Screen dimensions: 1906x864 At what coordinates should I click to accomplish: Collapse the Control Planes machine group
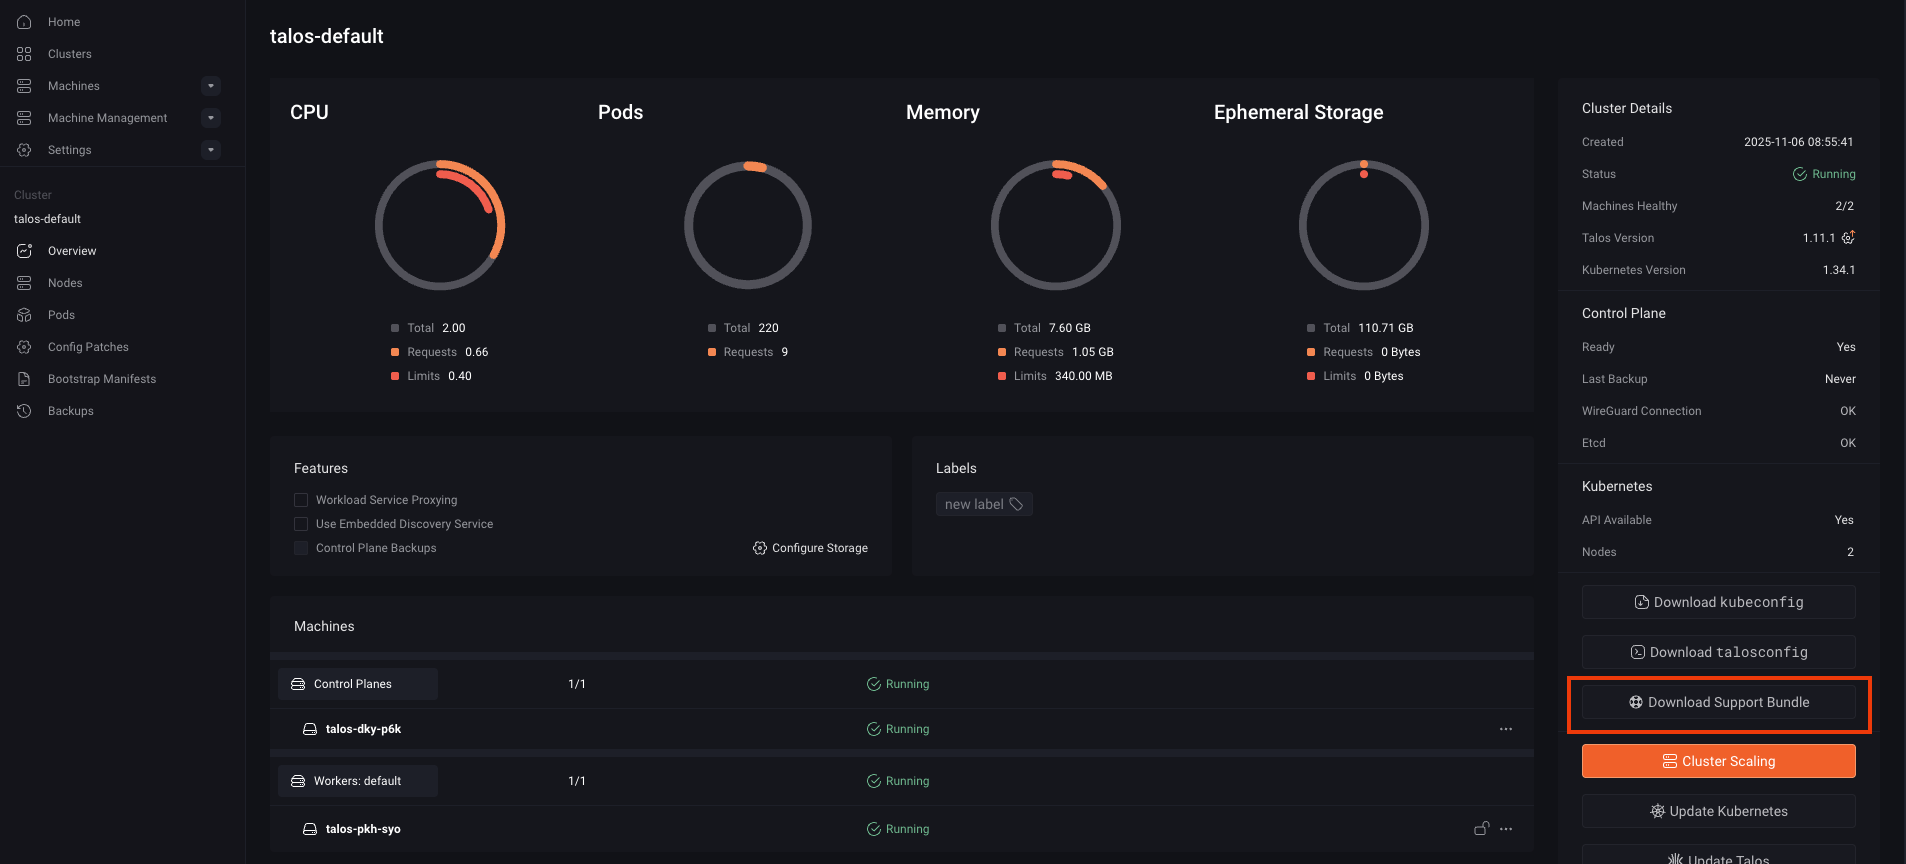pos(358,684)
